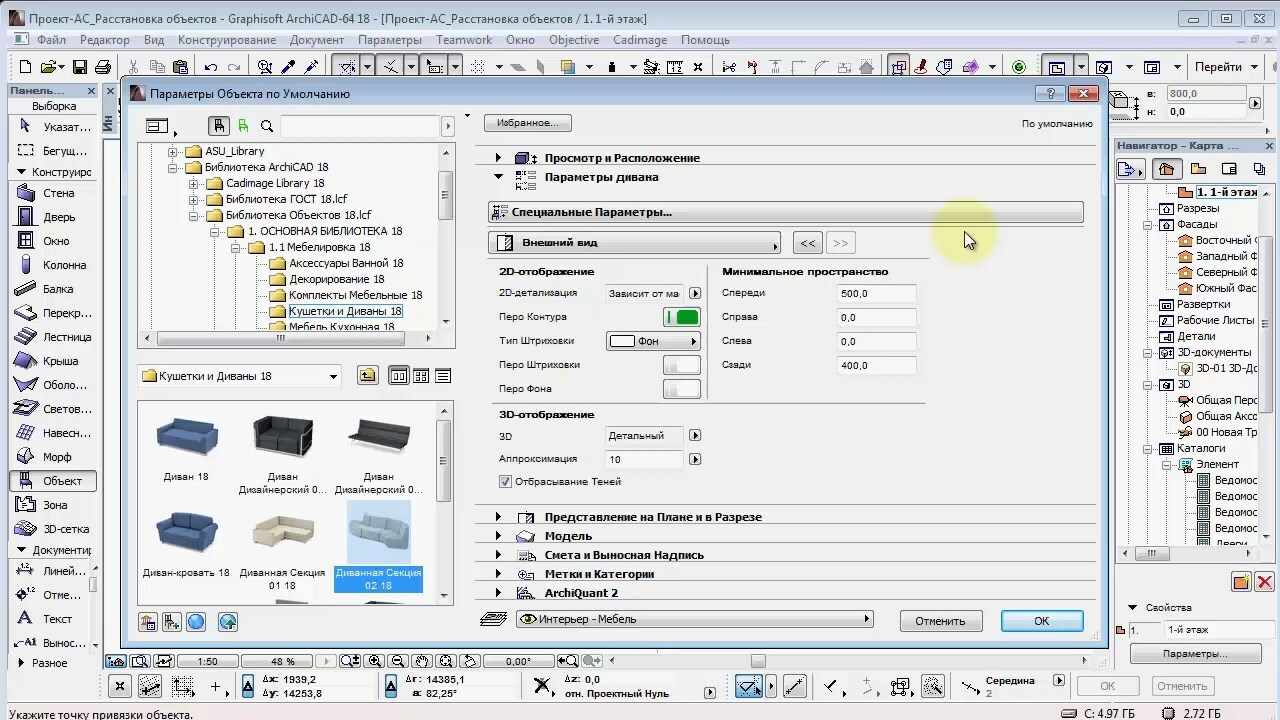
Task: Toggle large-icon thumbnail view button
Action: point(399,376)
